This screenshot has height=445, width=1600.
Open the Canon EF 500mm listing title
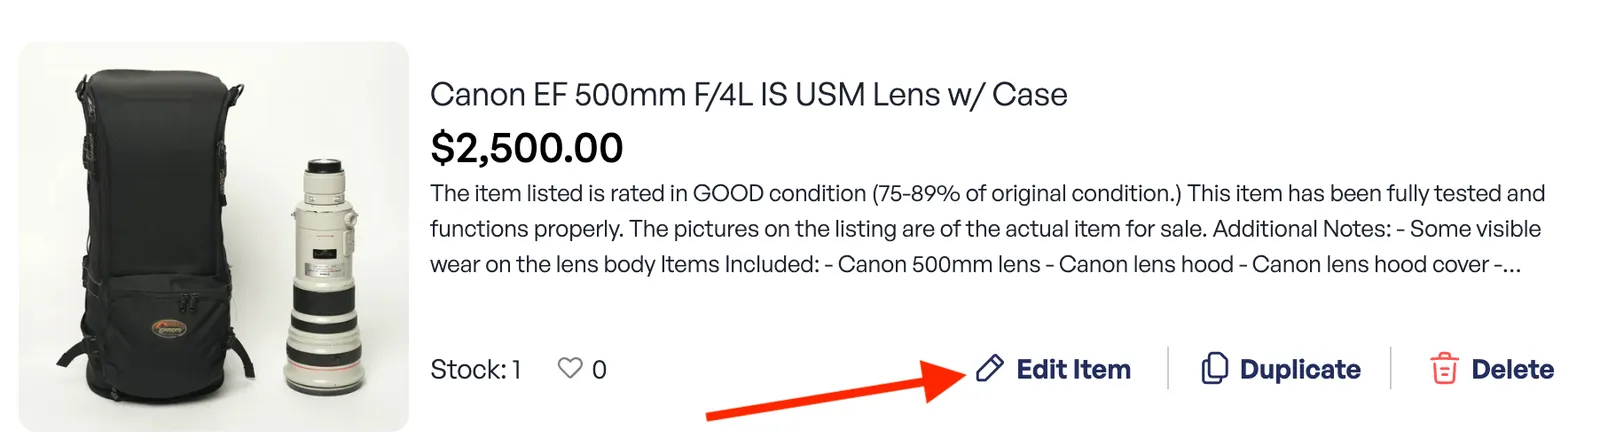[x=748, y=95]
